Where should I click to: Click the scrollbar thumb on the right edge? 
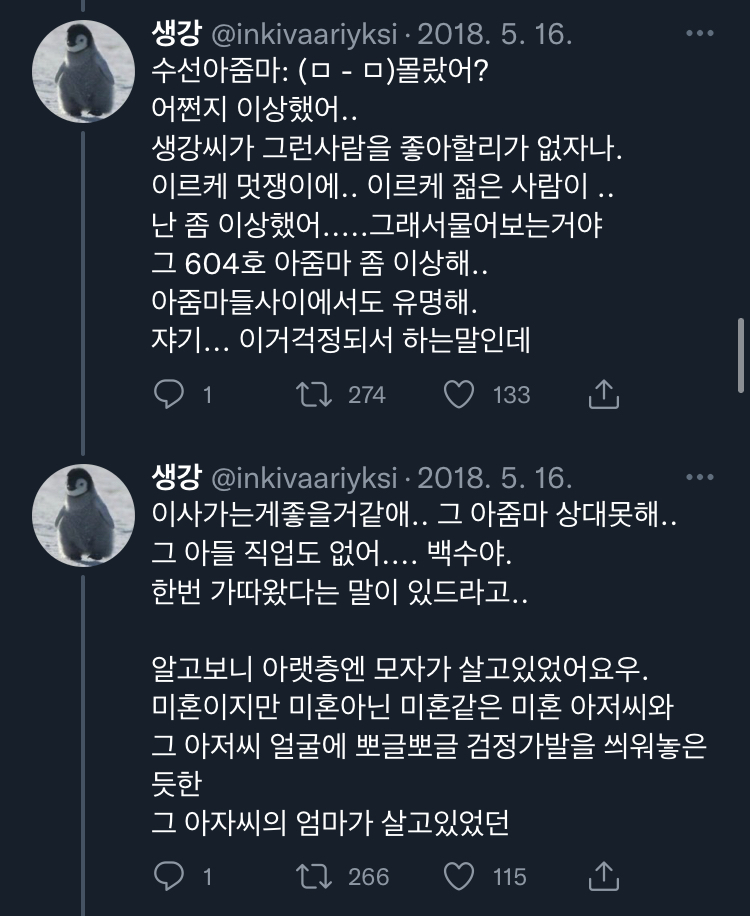coord(741,357)
